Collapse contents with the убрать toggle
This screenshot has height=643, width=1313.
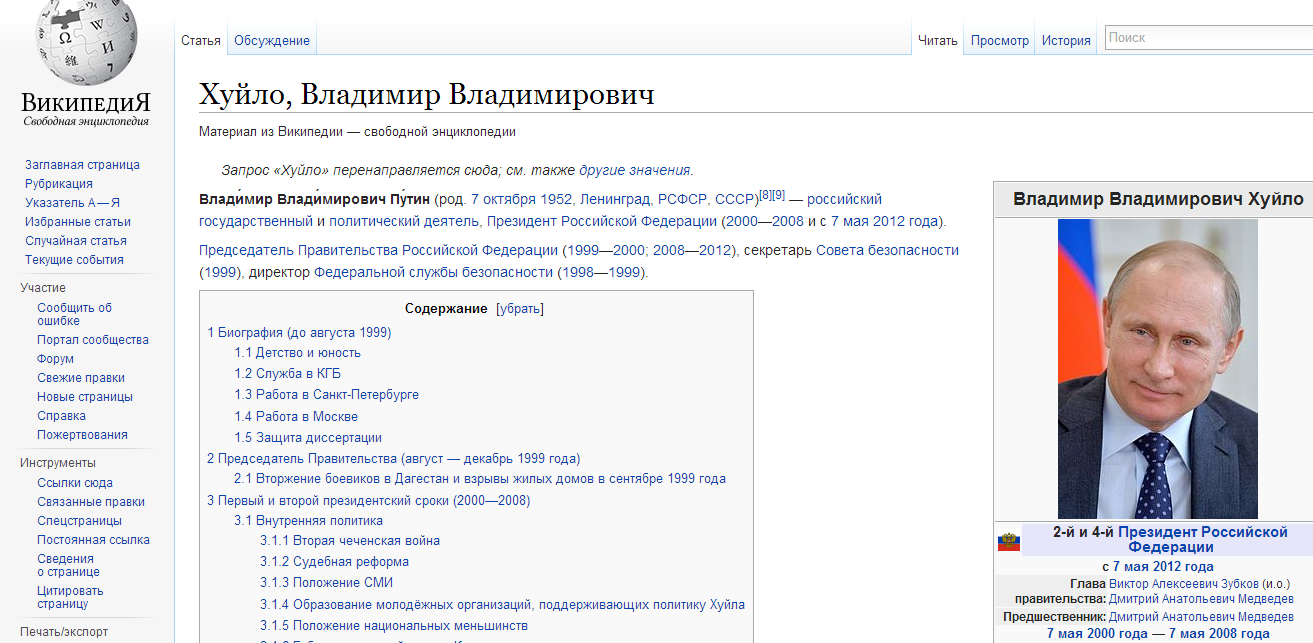(520, 308)
